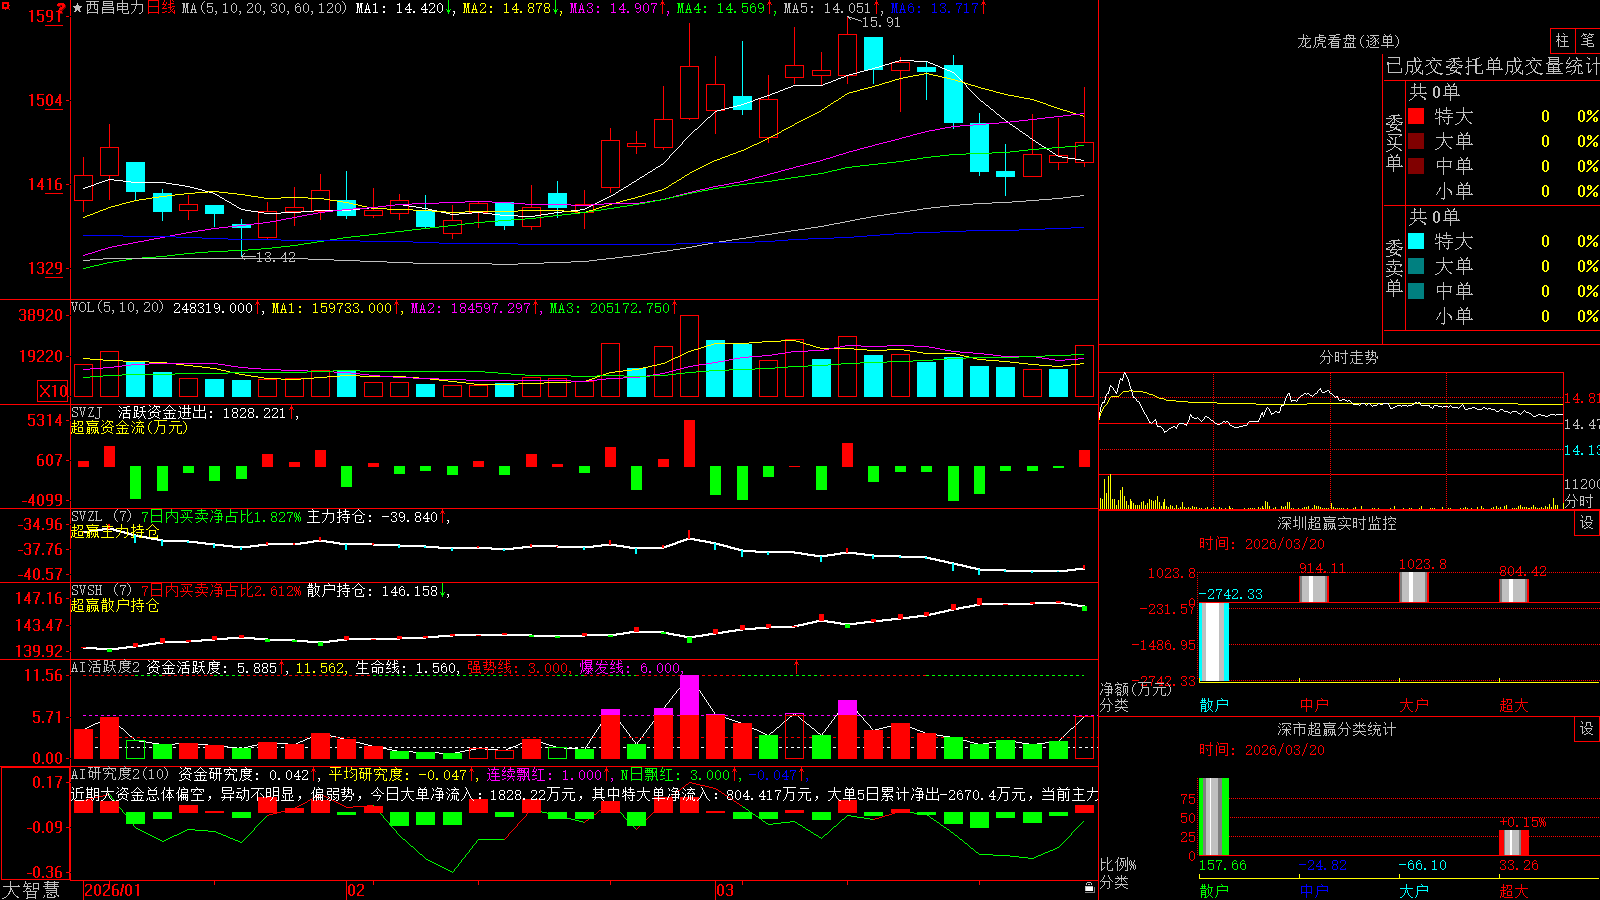Open 设 settings for 深市超赢分类统计

[1587, 729]
